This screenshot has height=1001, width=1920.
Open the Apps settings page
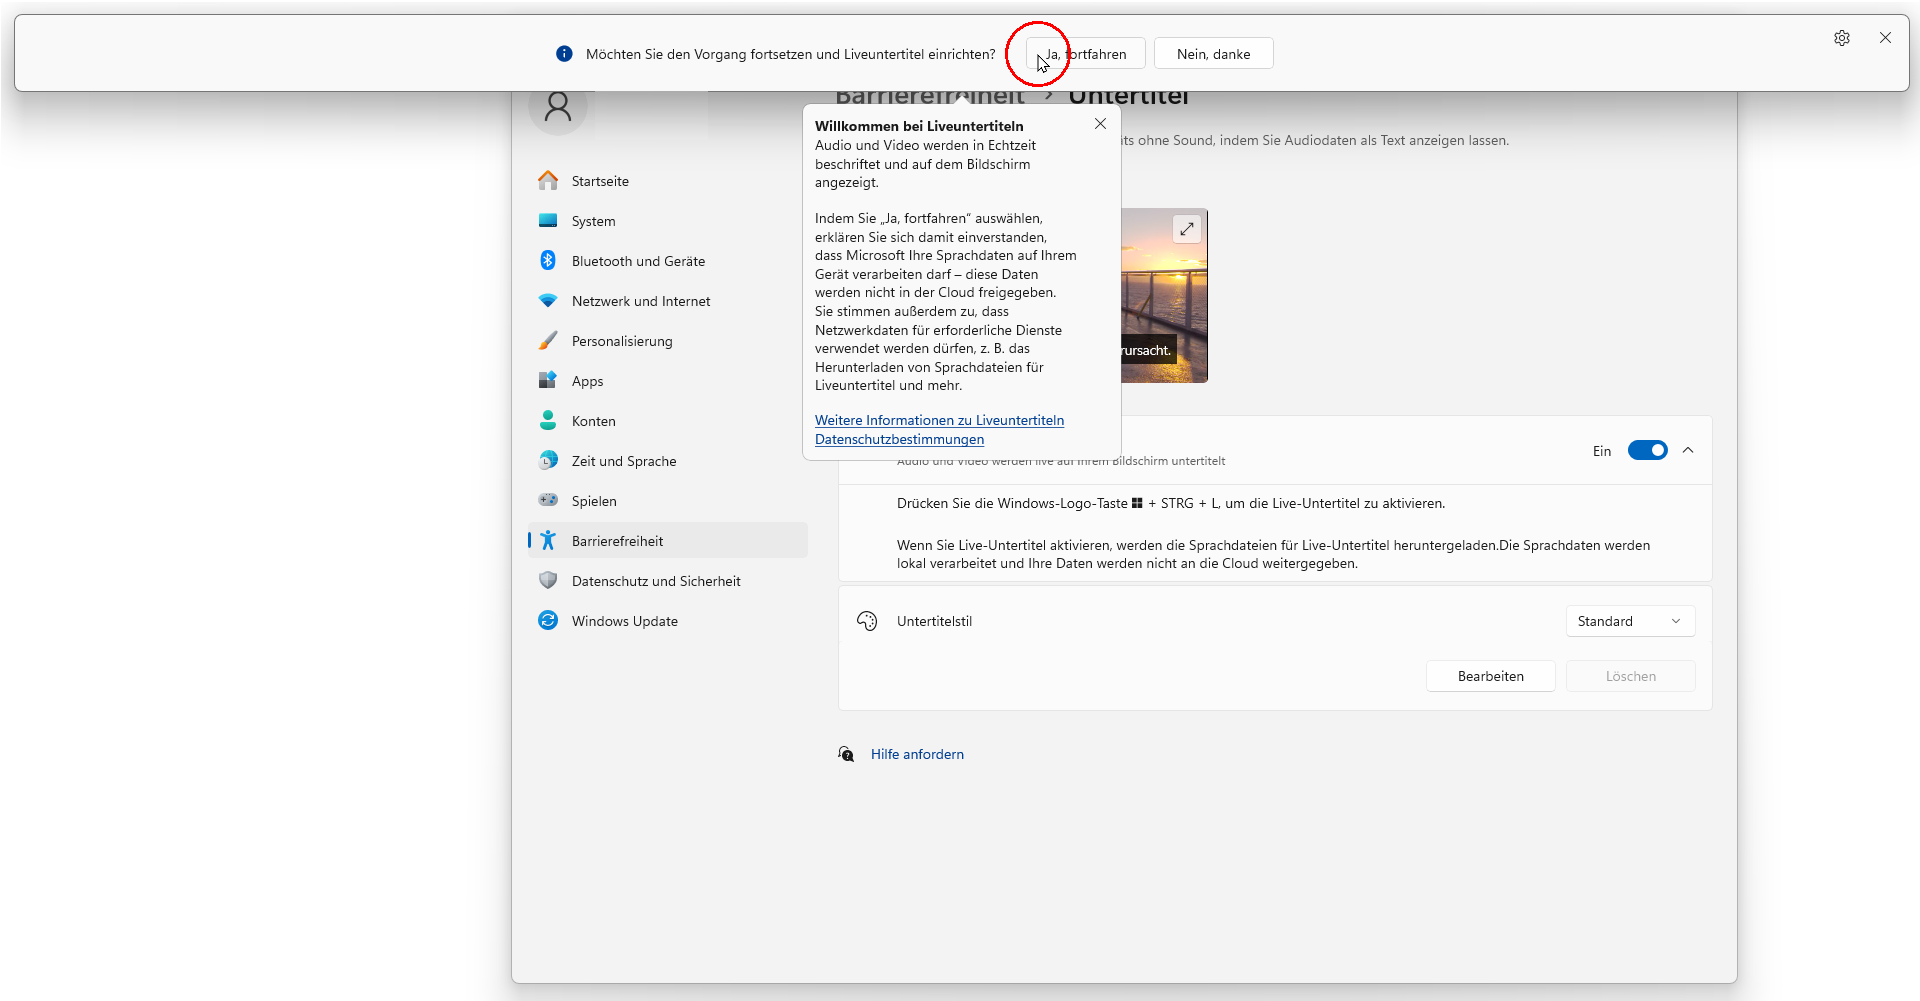click(x=668, y=381)
